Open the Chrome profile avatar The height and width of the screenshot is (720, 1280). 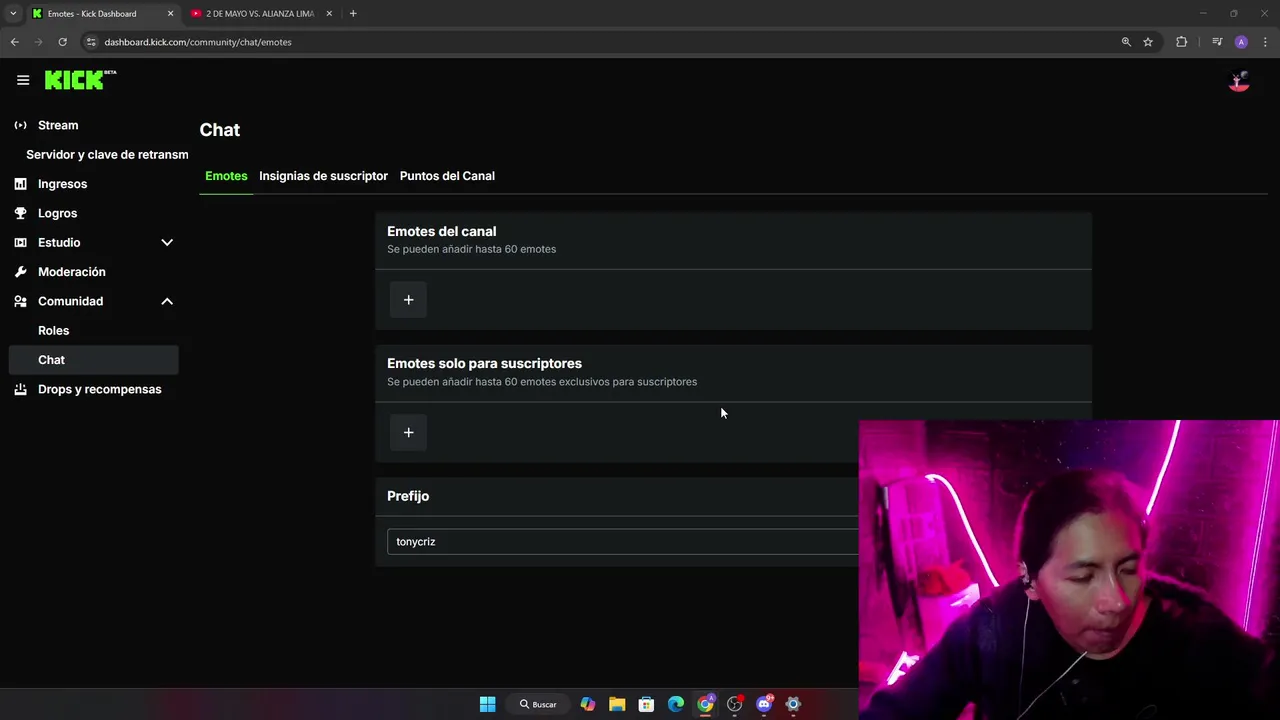tap(1241, 42)
